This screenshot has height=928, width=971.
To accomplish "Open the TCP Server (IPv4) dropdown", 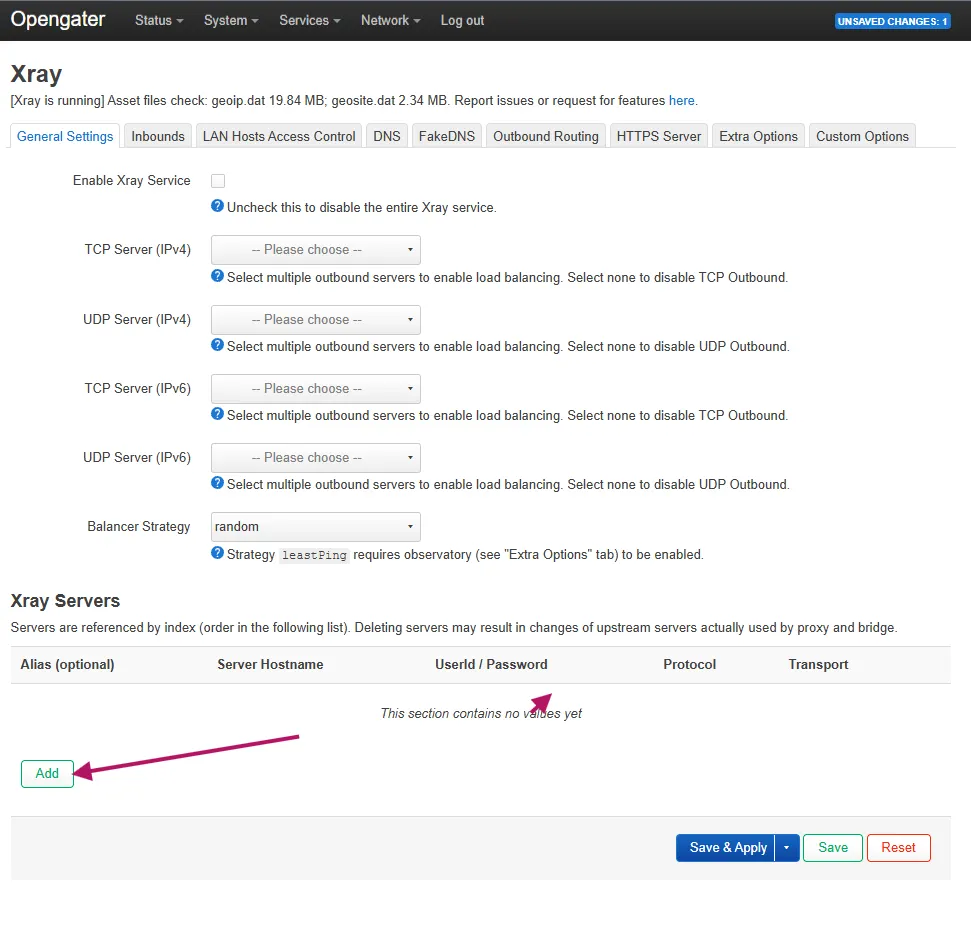I will [x=316, y=249].
